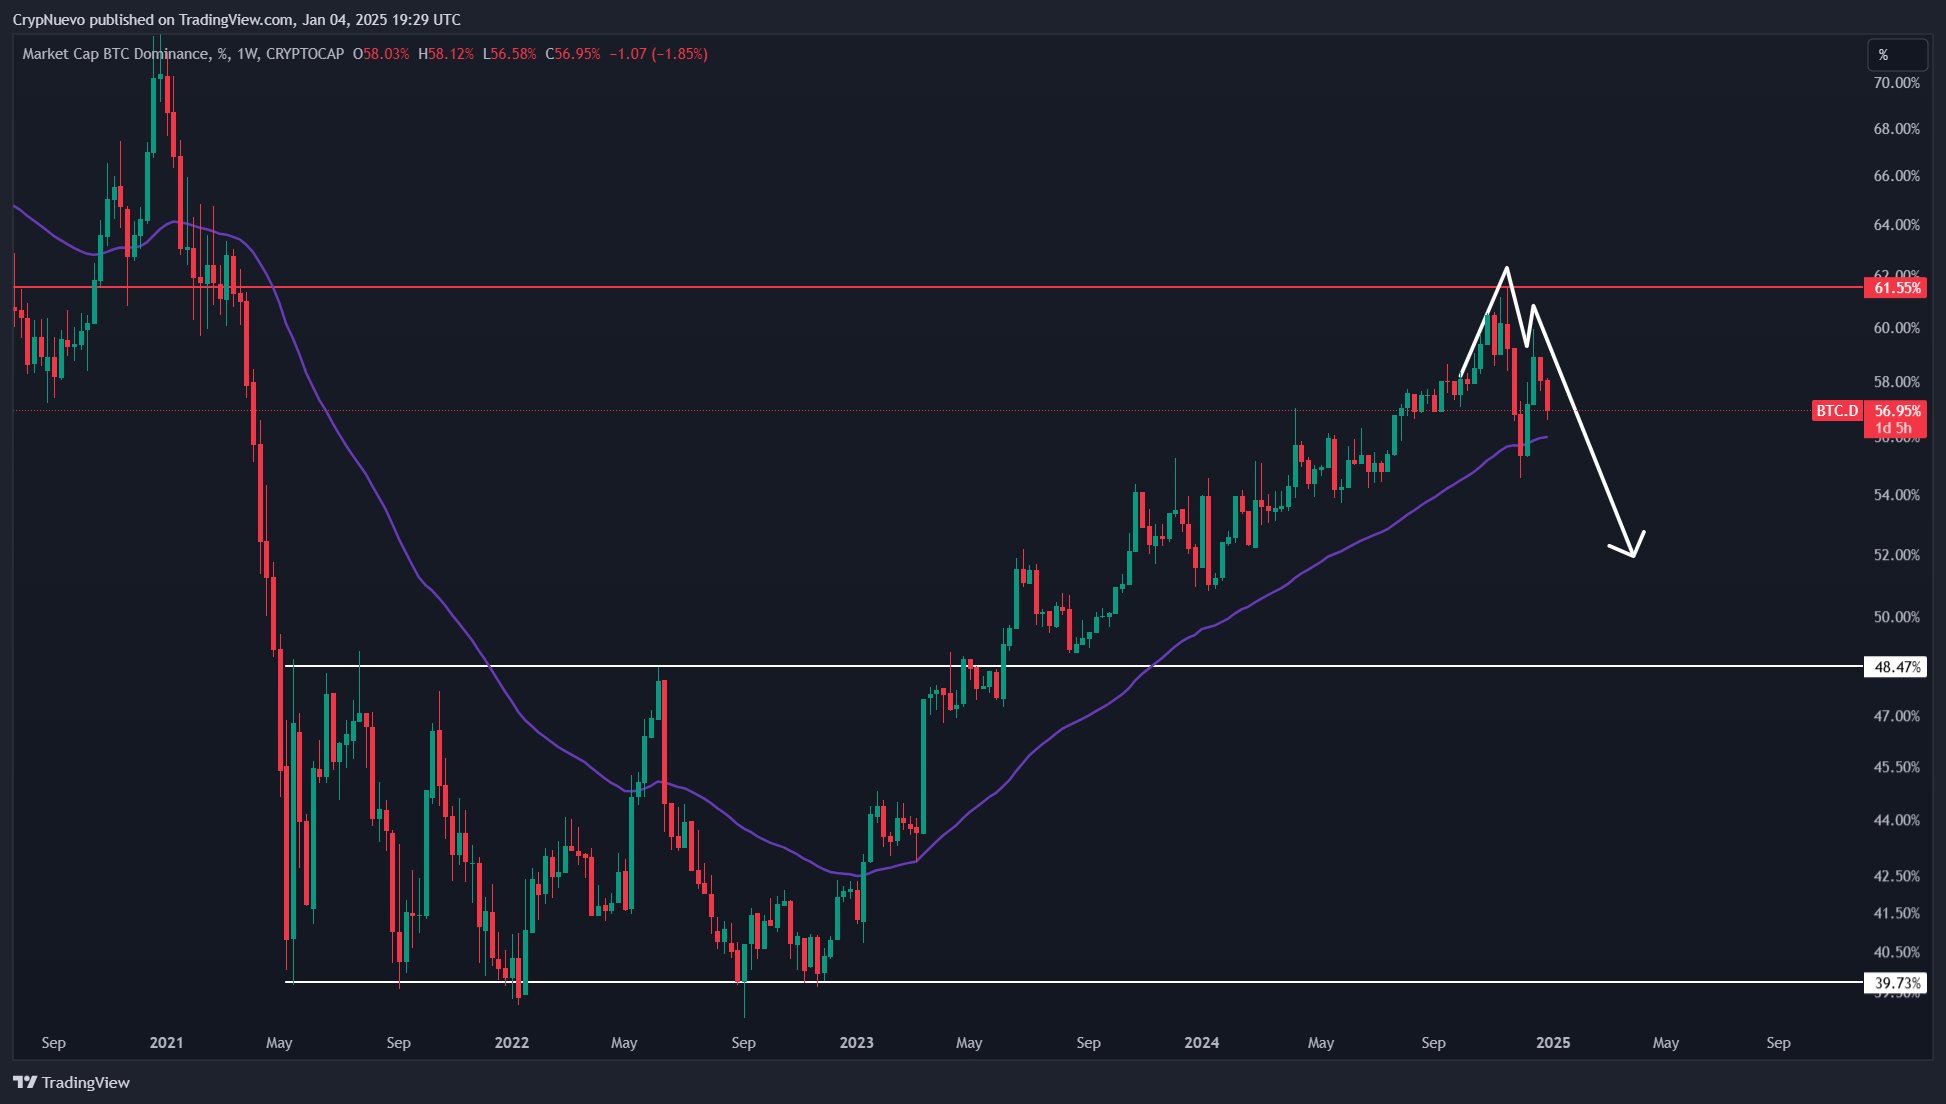1946x1104 pixels.
Task: Click the 2025 time axis label
Action: coord(1553,1042)
